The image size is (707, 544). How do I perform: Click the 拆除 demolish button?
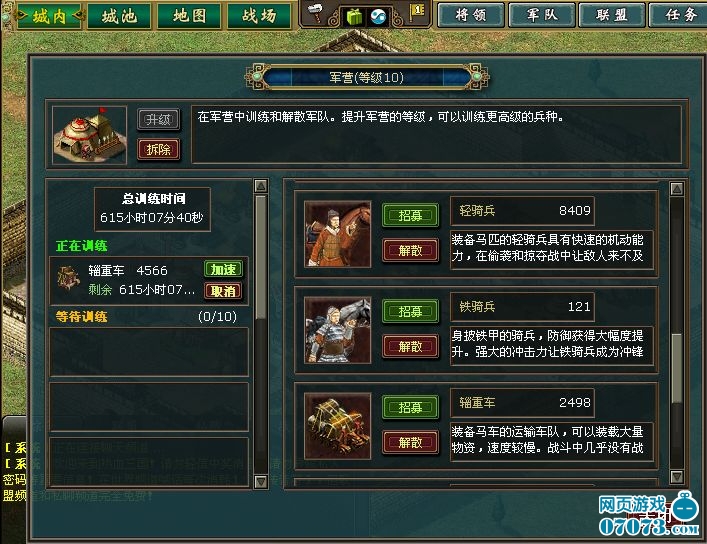click(158, 149)
